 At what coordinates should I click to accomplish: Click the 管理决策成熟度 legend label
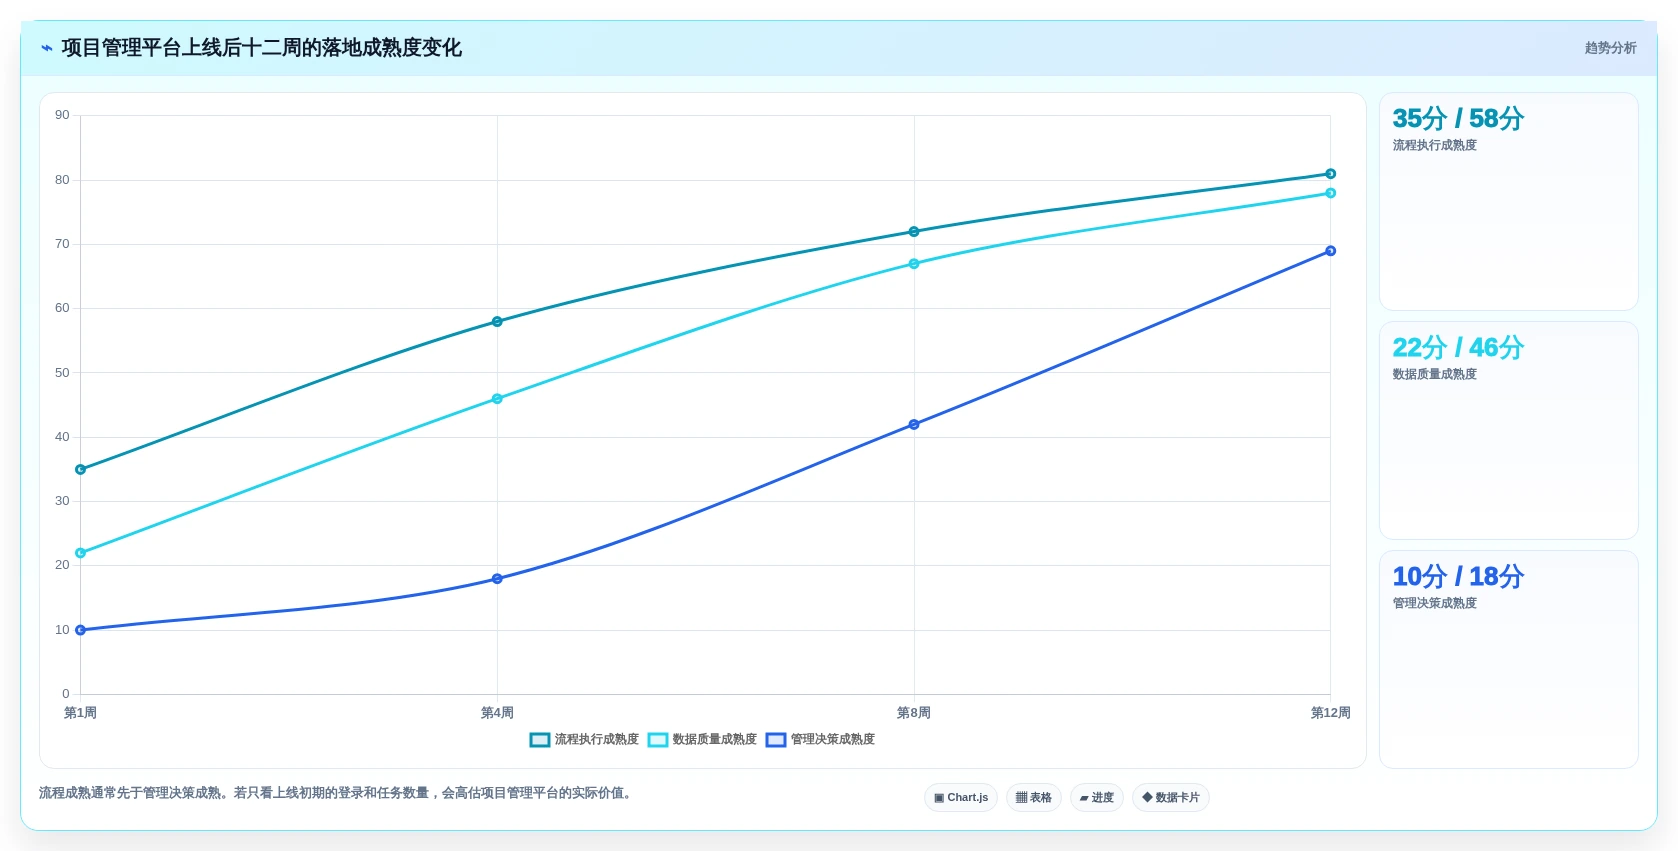pos(833,740)
